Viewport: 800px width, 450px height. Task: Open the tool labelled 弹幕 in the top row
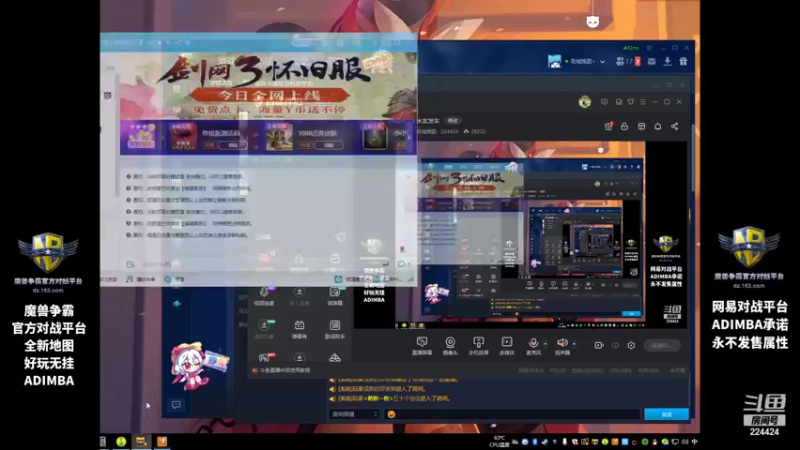coord(335,296)
